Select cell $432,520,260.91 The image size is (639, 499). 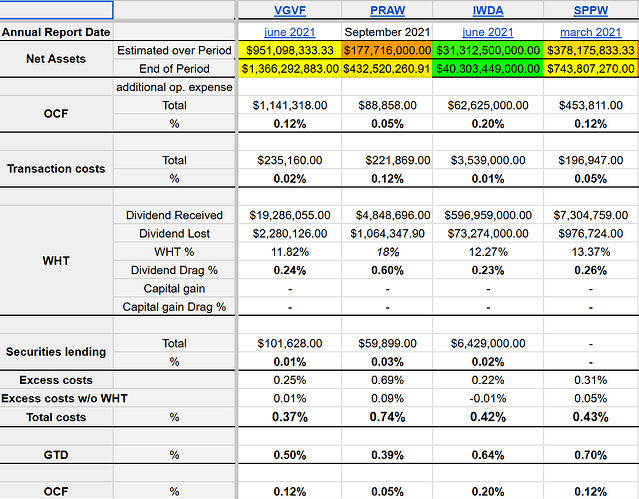click(x=387, y=68)
